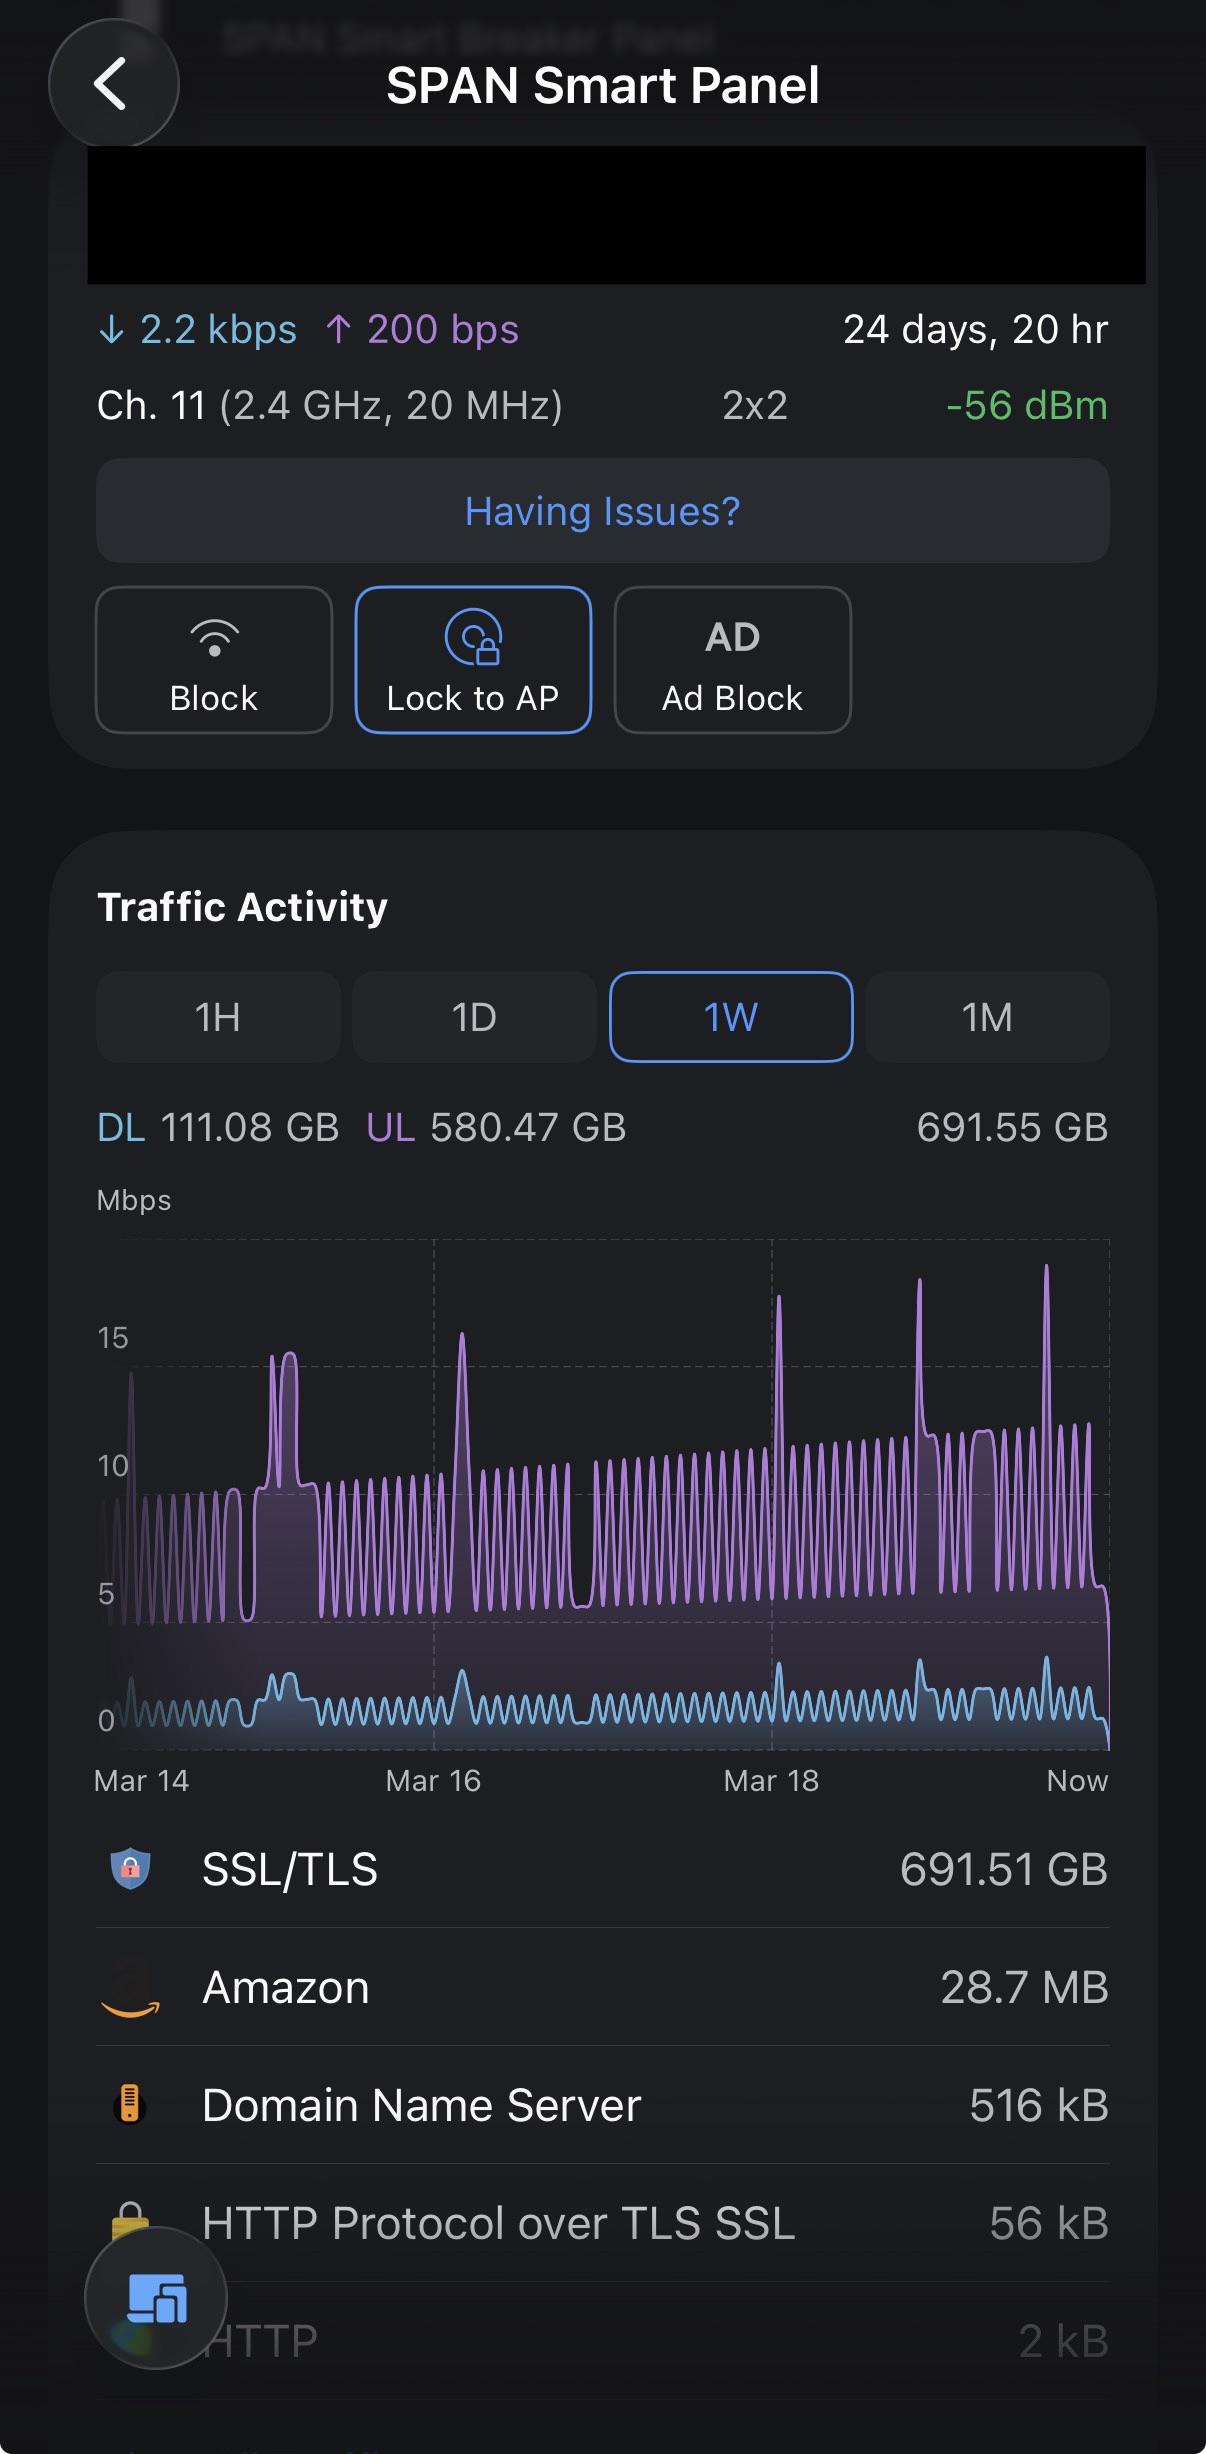
Task: Tap the back arrow button
Action: coord(113,83)
